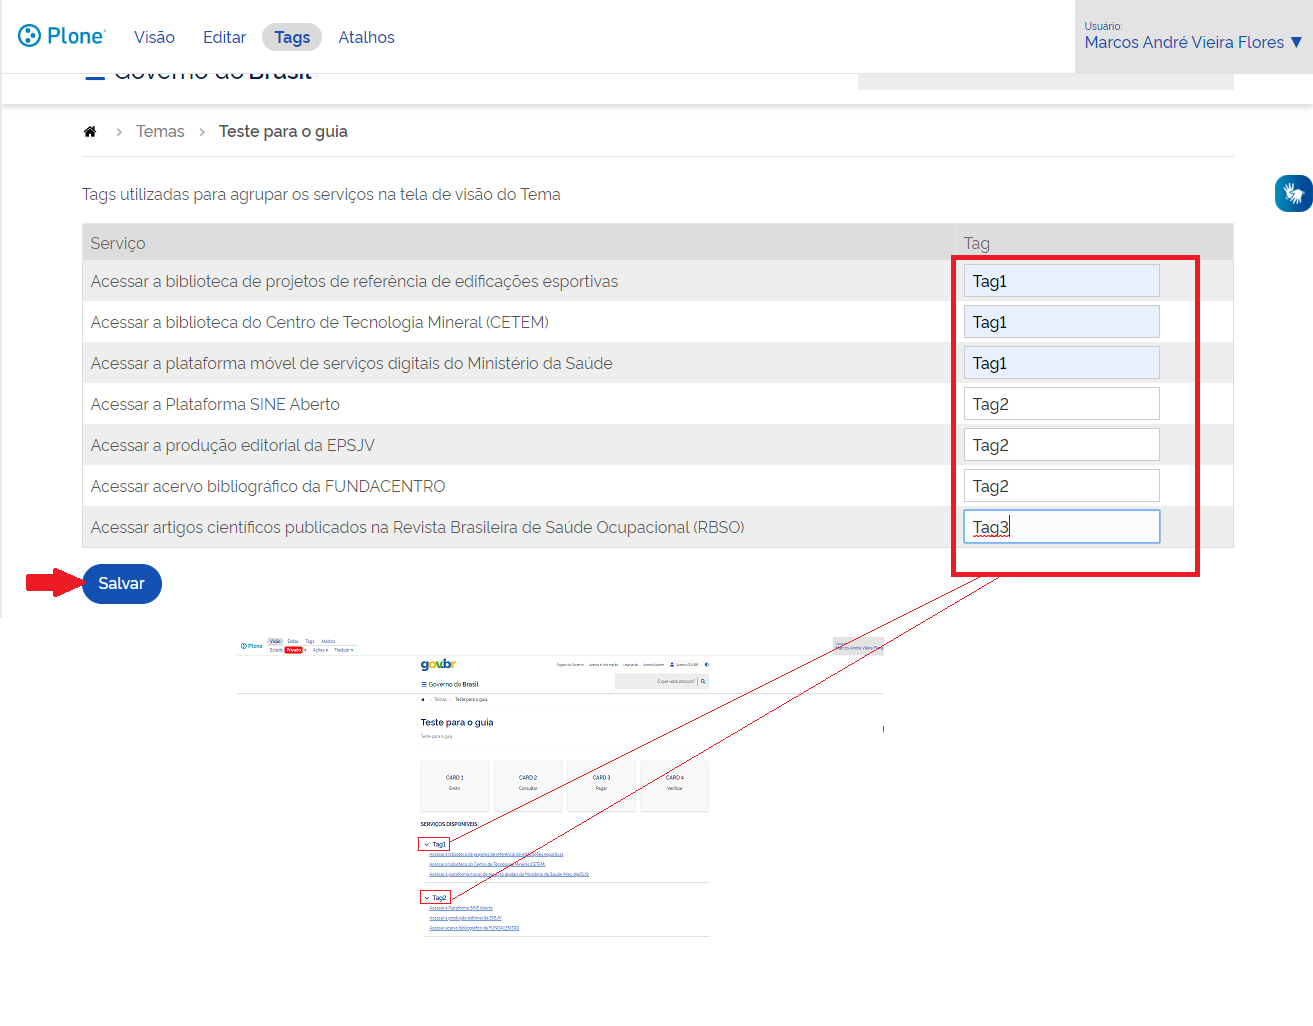The image size is (1313, 1026).
Task: Click the Teste para o guia breadcrumb
Action: (283, 132)
